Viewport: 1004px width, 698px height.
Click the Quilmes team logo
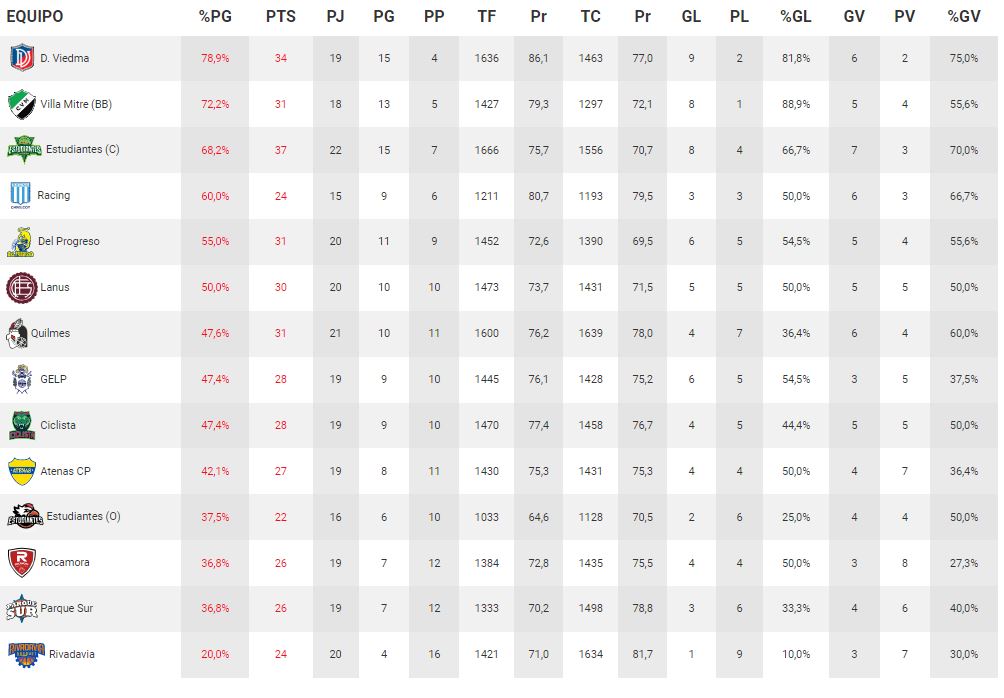(18, 334)
